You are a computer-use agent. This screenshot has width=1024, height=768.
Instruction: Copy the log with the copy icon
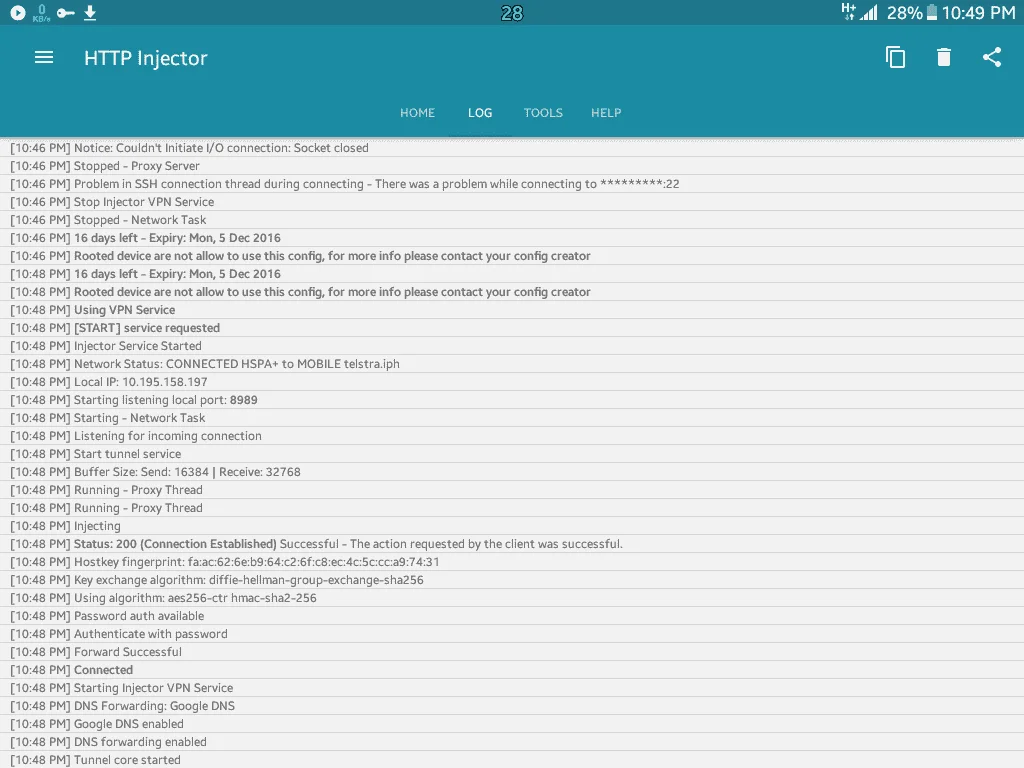point(895,57)
